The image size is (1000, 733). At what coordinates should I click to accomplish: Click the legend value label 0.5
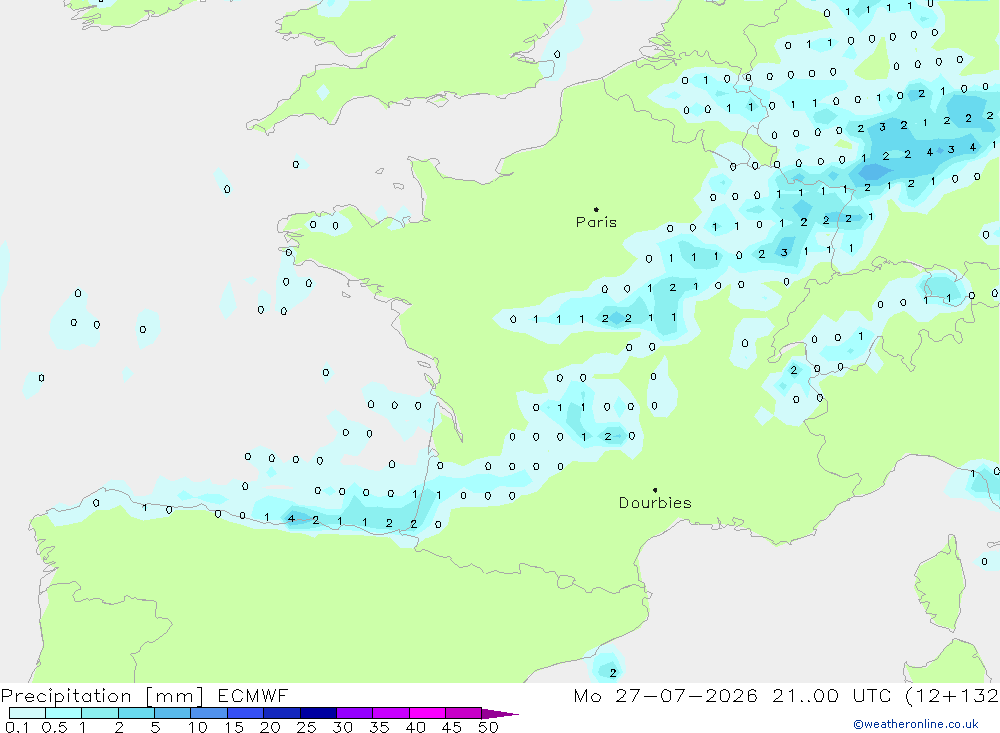coord(55,727)
